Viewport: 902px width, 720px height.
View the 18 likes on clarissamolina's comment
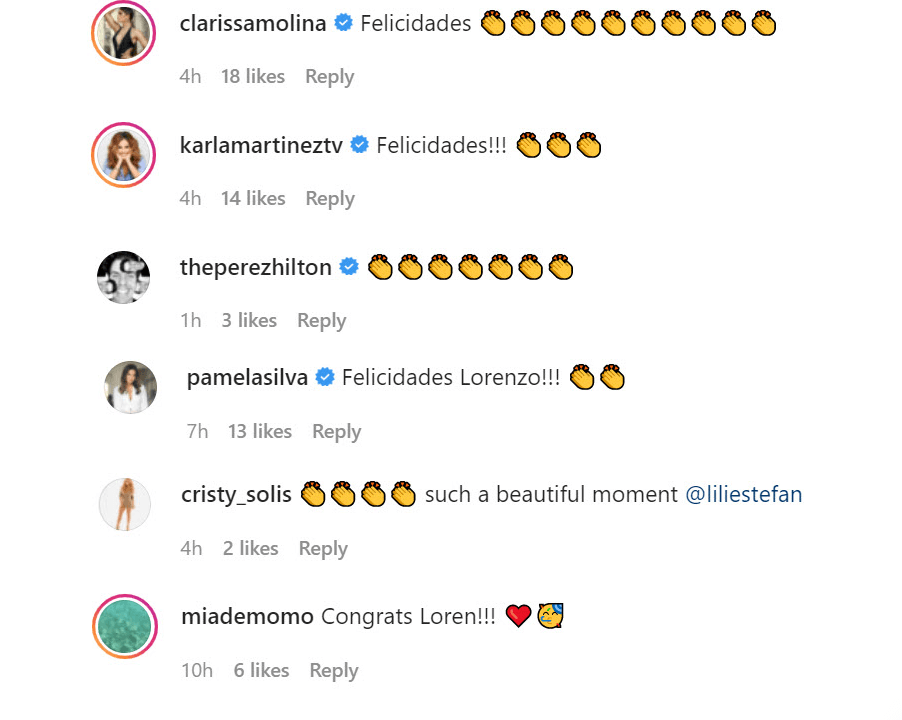252,76
